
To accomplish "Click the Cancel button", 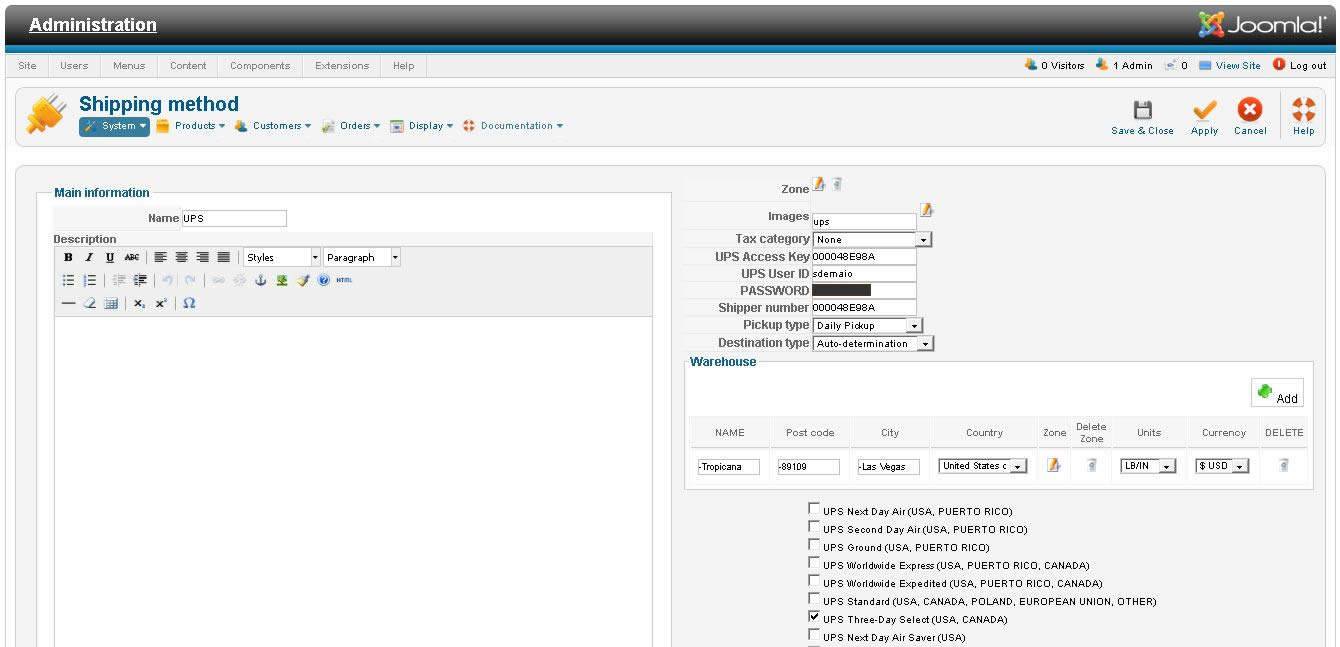I will click(x=1250, y=117).
